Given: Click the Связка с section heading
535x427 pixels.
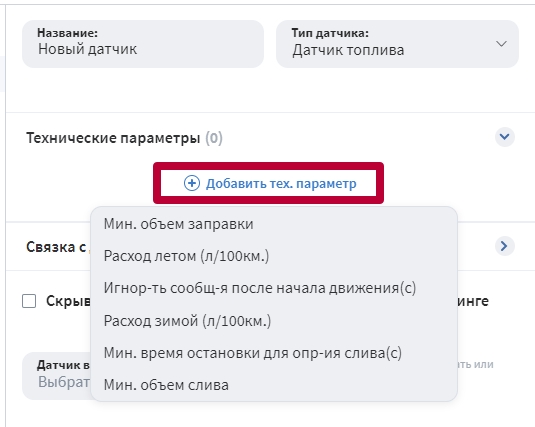Looking at the screenshot, I should [56, 246].
